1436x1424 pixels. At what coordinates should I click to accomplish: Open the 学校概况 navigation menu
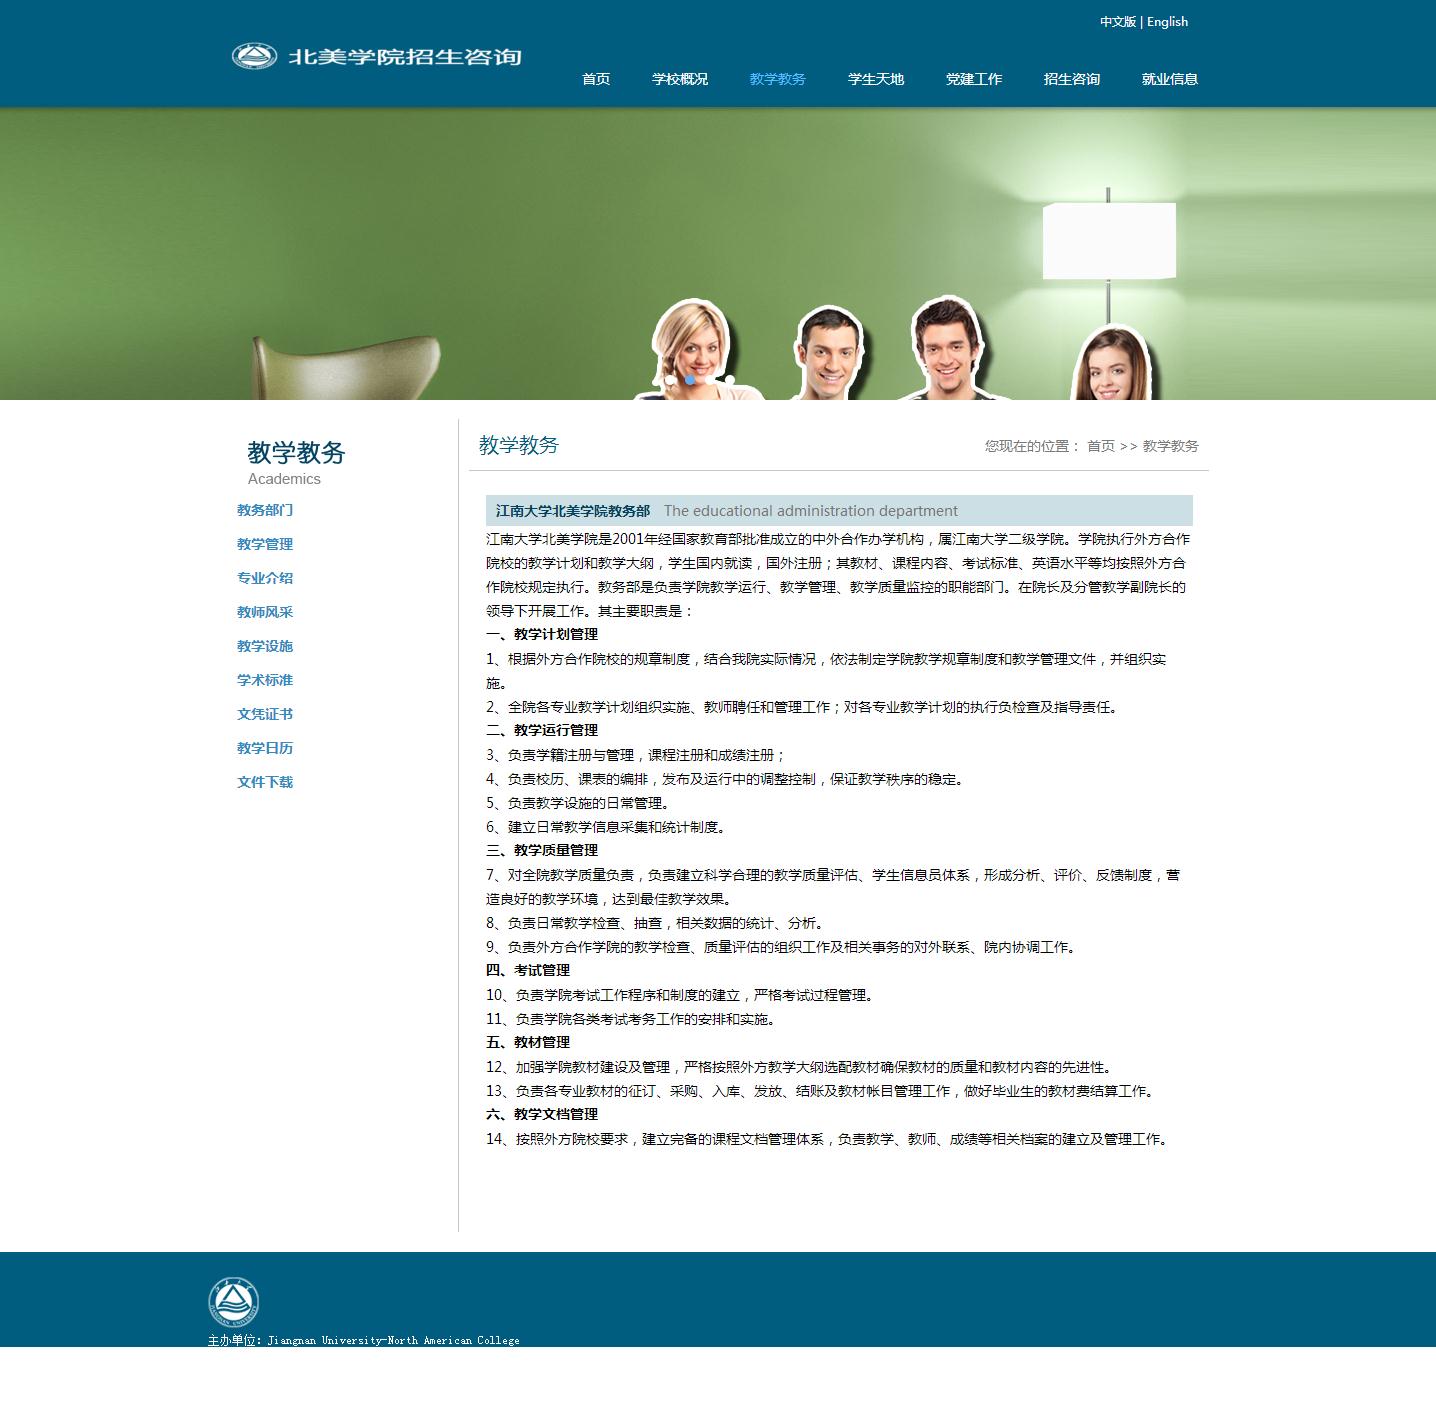[x=680, y=79]
